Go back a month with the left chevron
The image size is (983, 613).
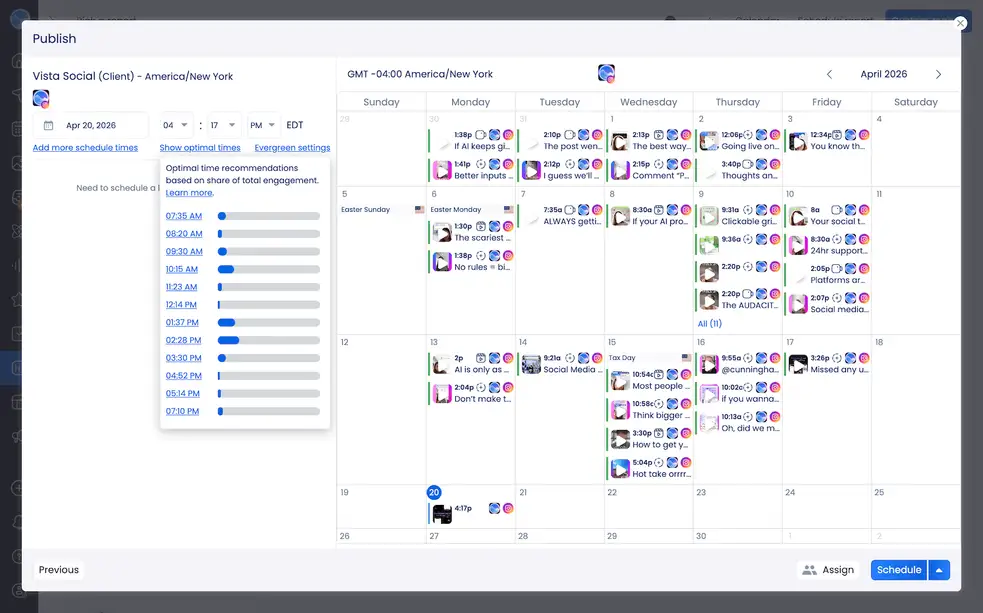point(829,73)
